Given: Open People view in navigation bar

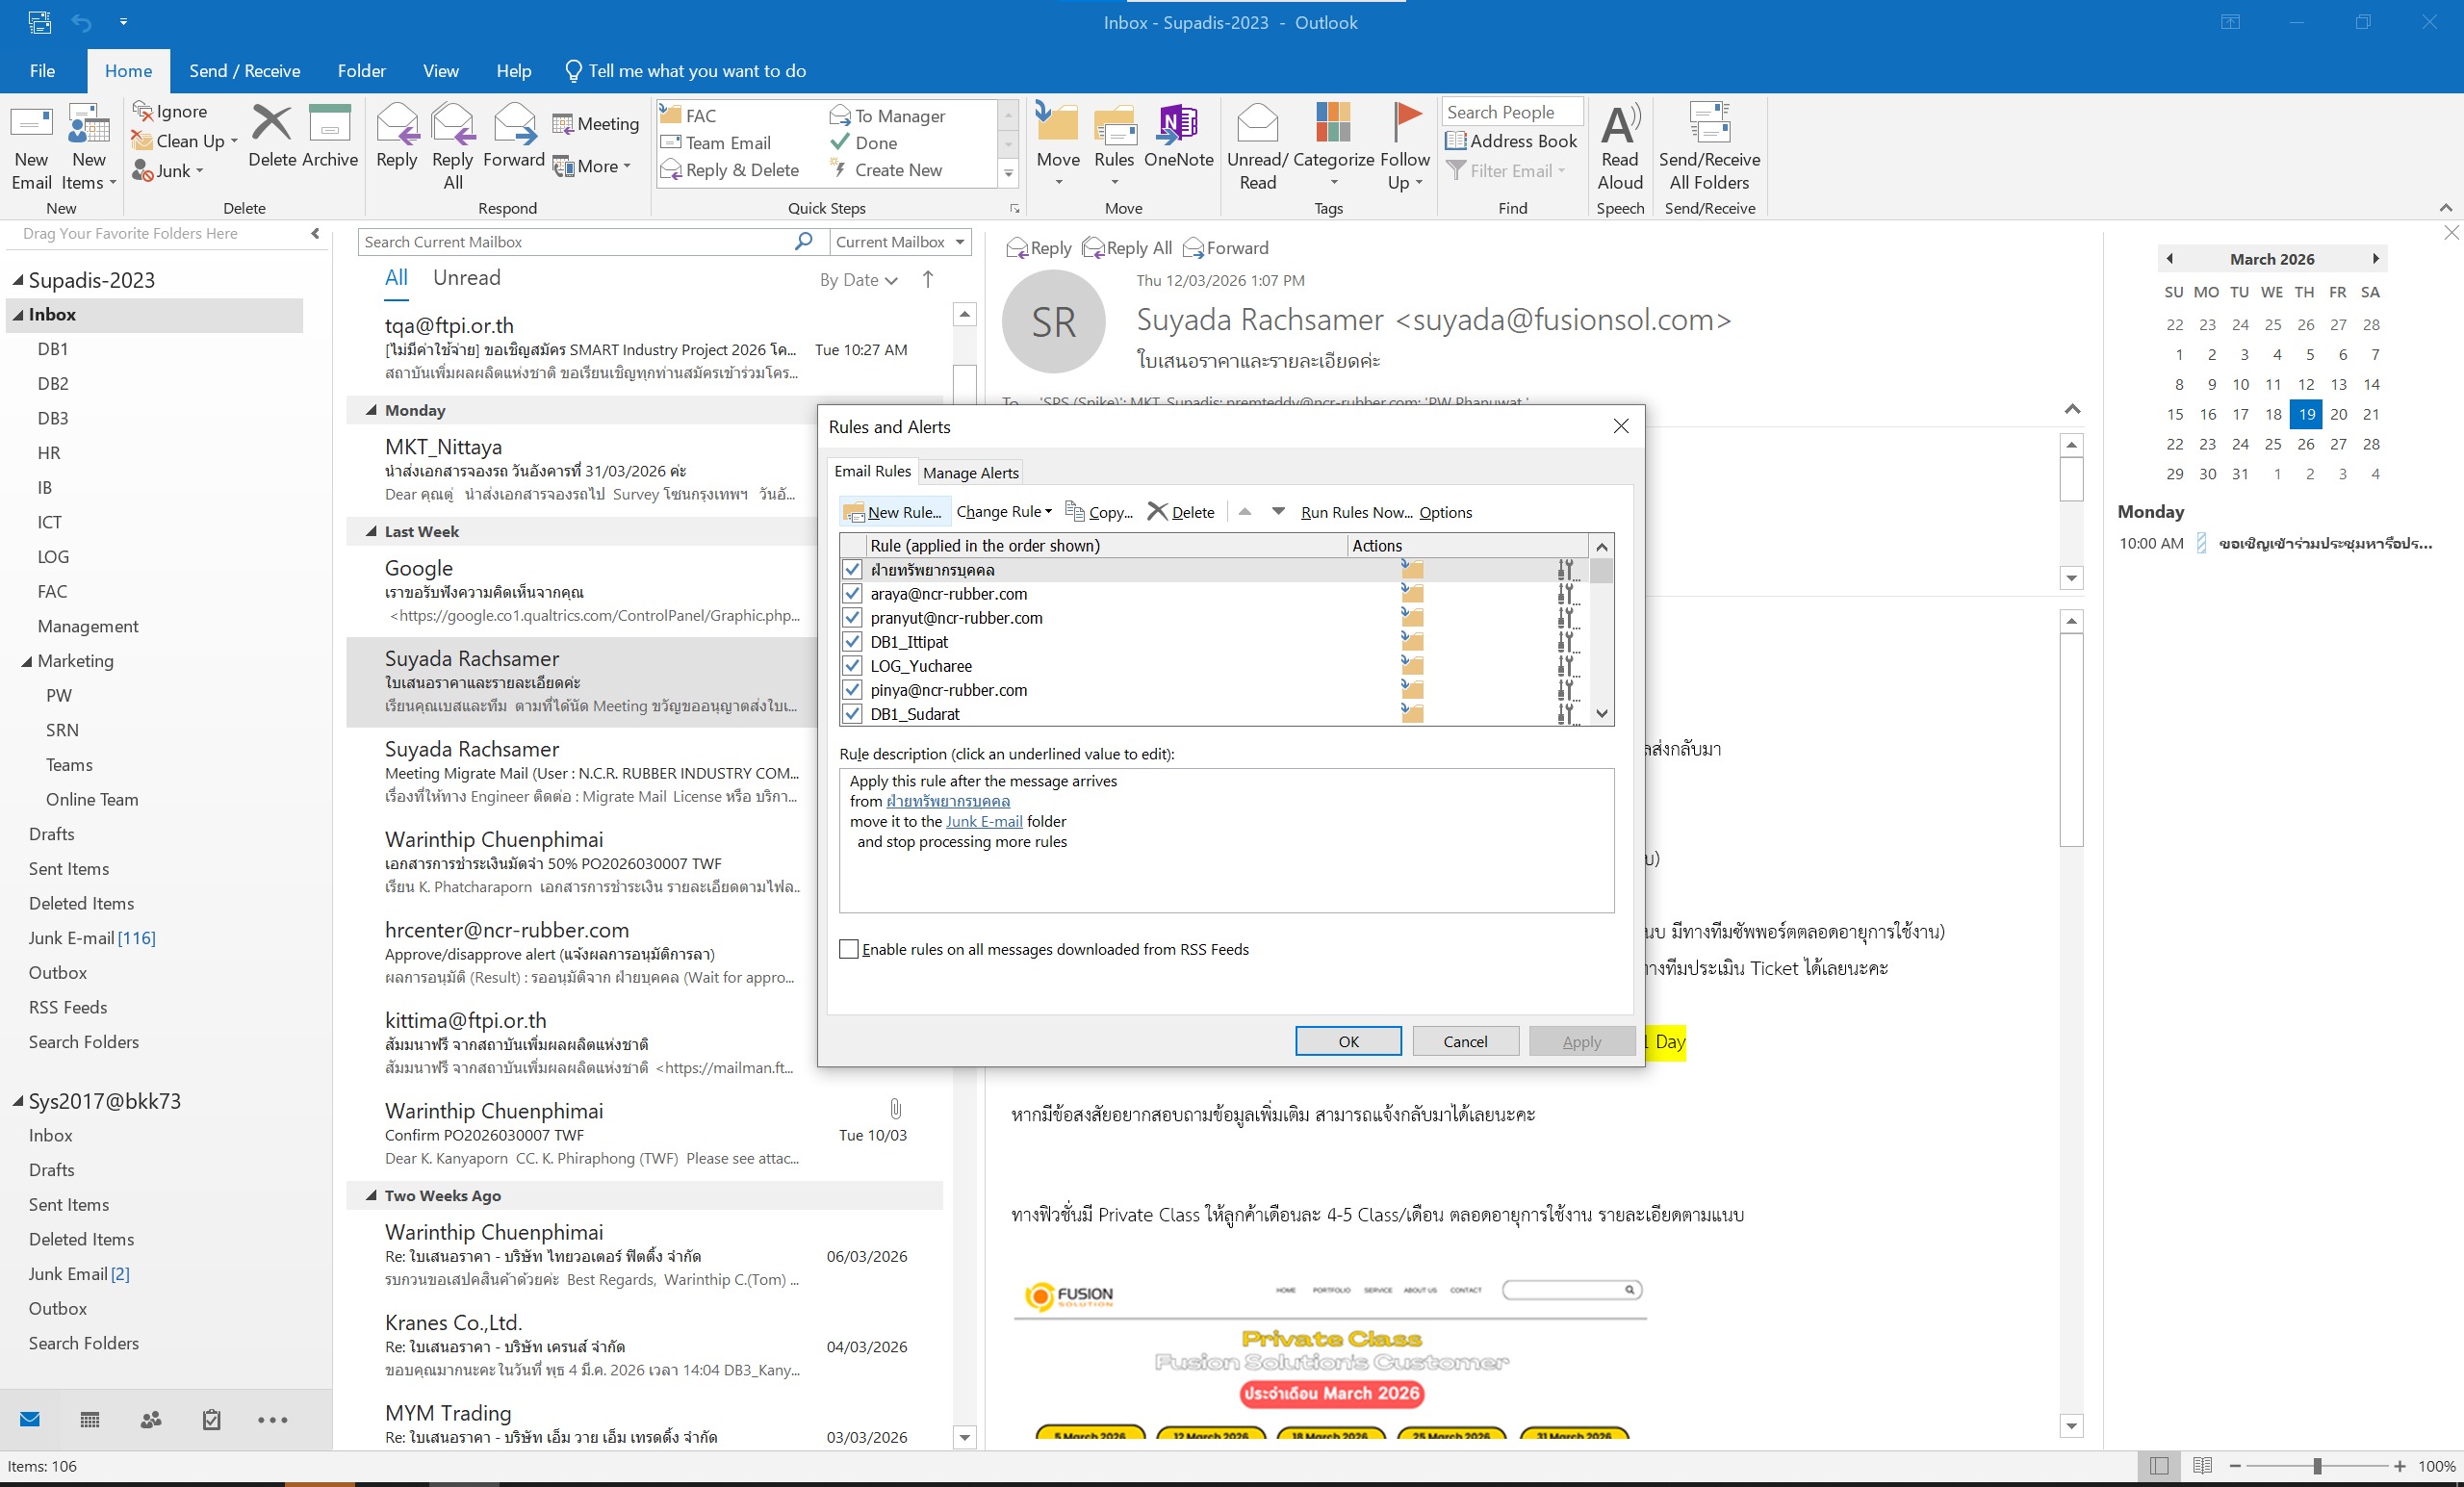Looking at the screenshot, I should (x=151, y=1420).
